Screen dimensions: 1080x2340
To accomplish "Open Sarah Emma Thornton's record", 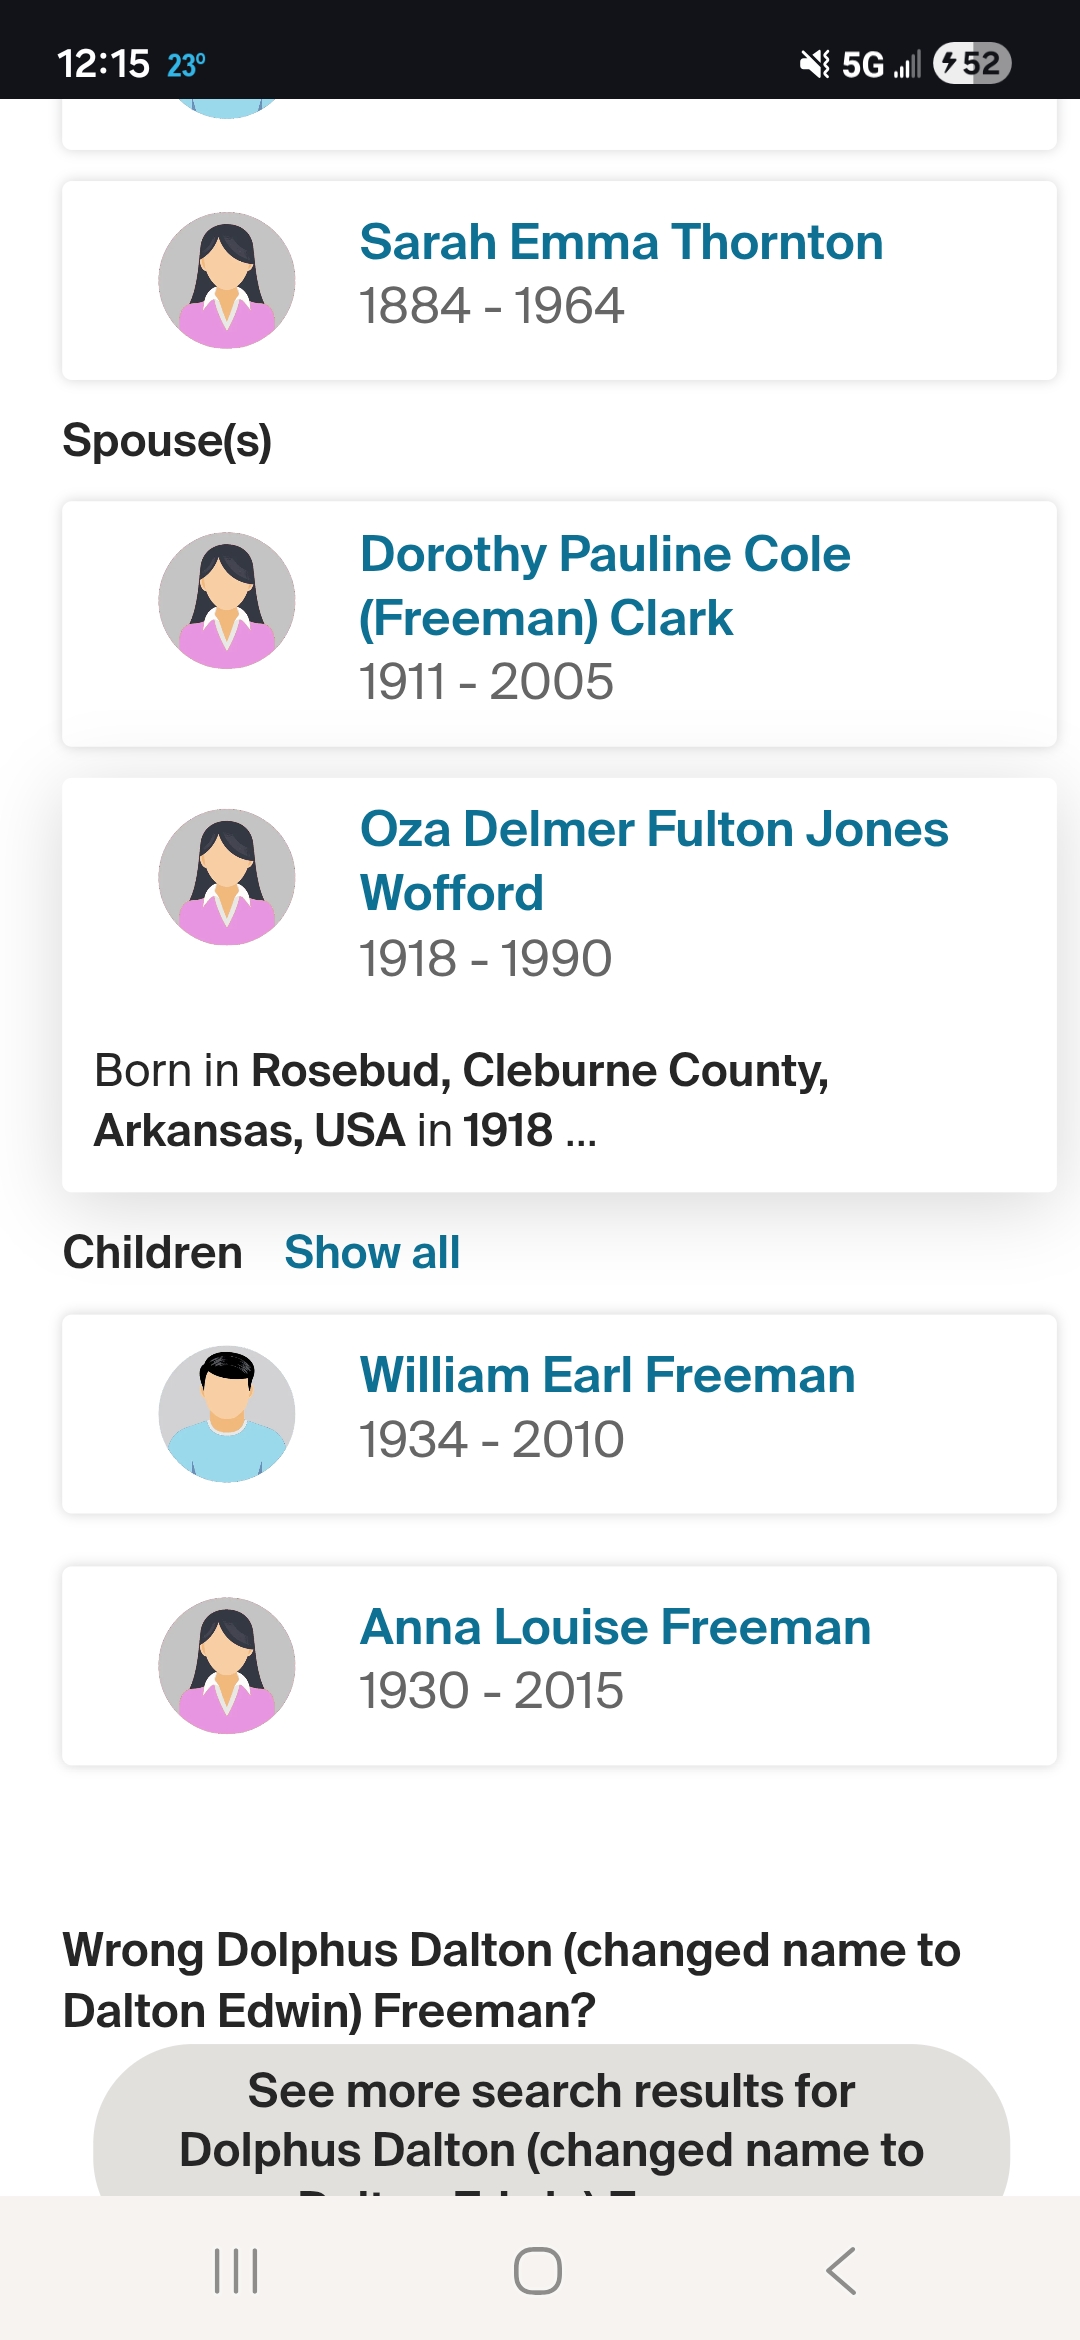I will pyautogui.click(x=620, y=243).
